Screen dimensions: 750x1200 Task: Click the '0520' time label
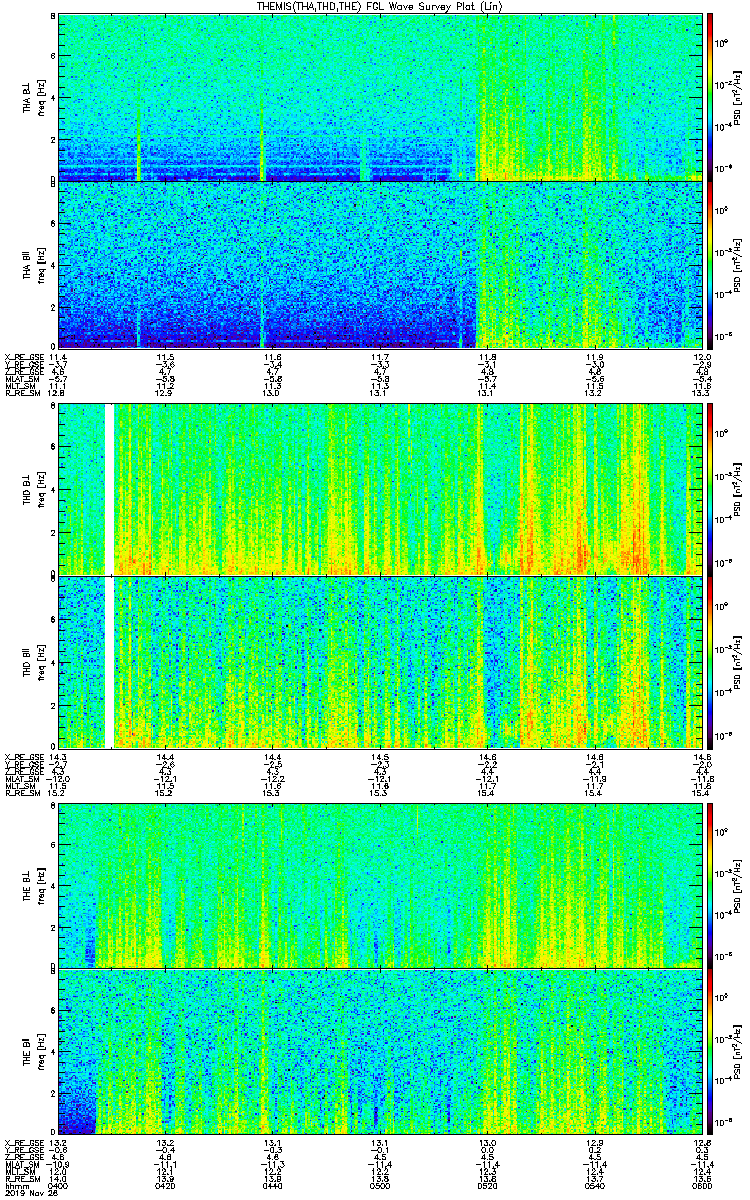487,1186
